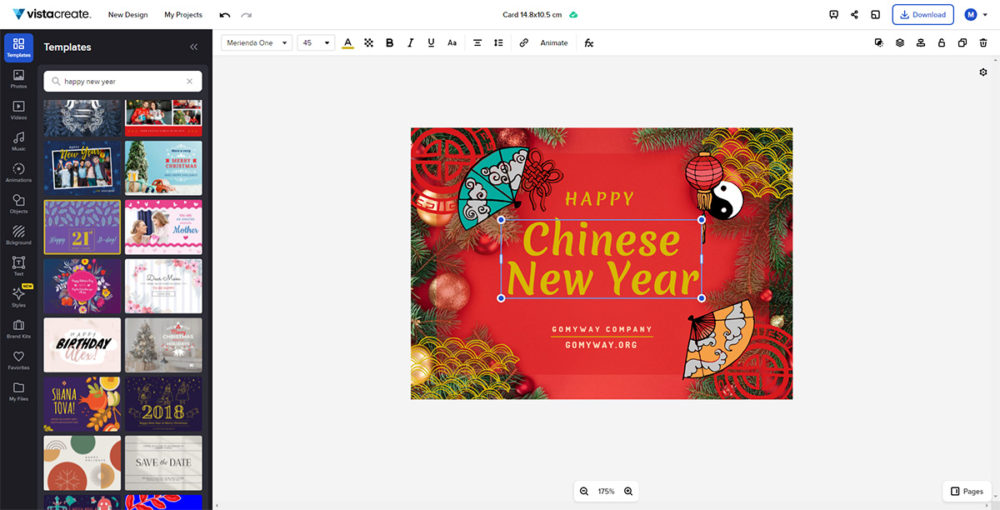The height and width of the screenshot is (510, 1000).
Task: Lock the selected element
Action: (941, 43)
